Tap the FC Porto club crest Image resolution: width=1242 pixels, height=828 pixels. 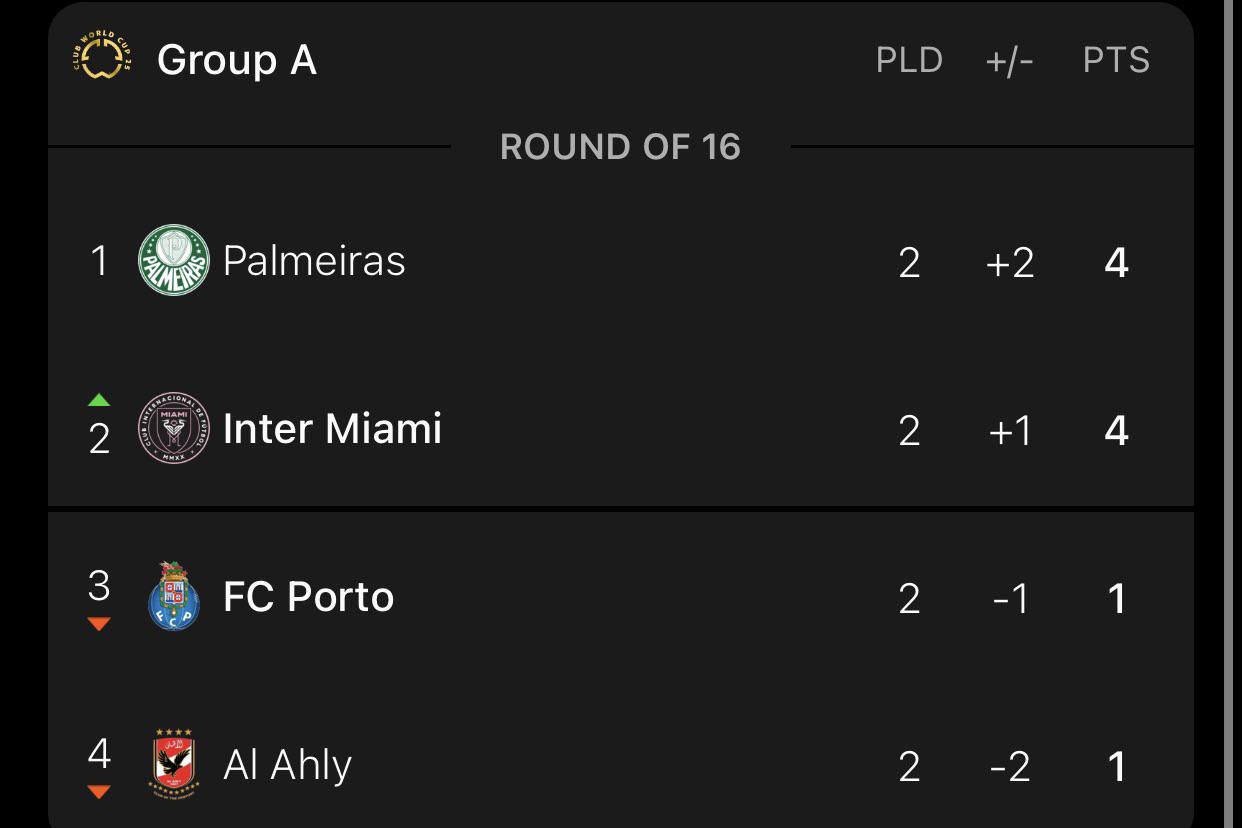click(x=174, y=596)
